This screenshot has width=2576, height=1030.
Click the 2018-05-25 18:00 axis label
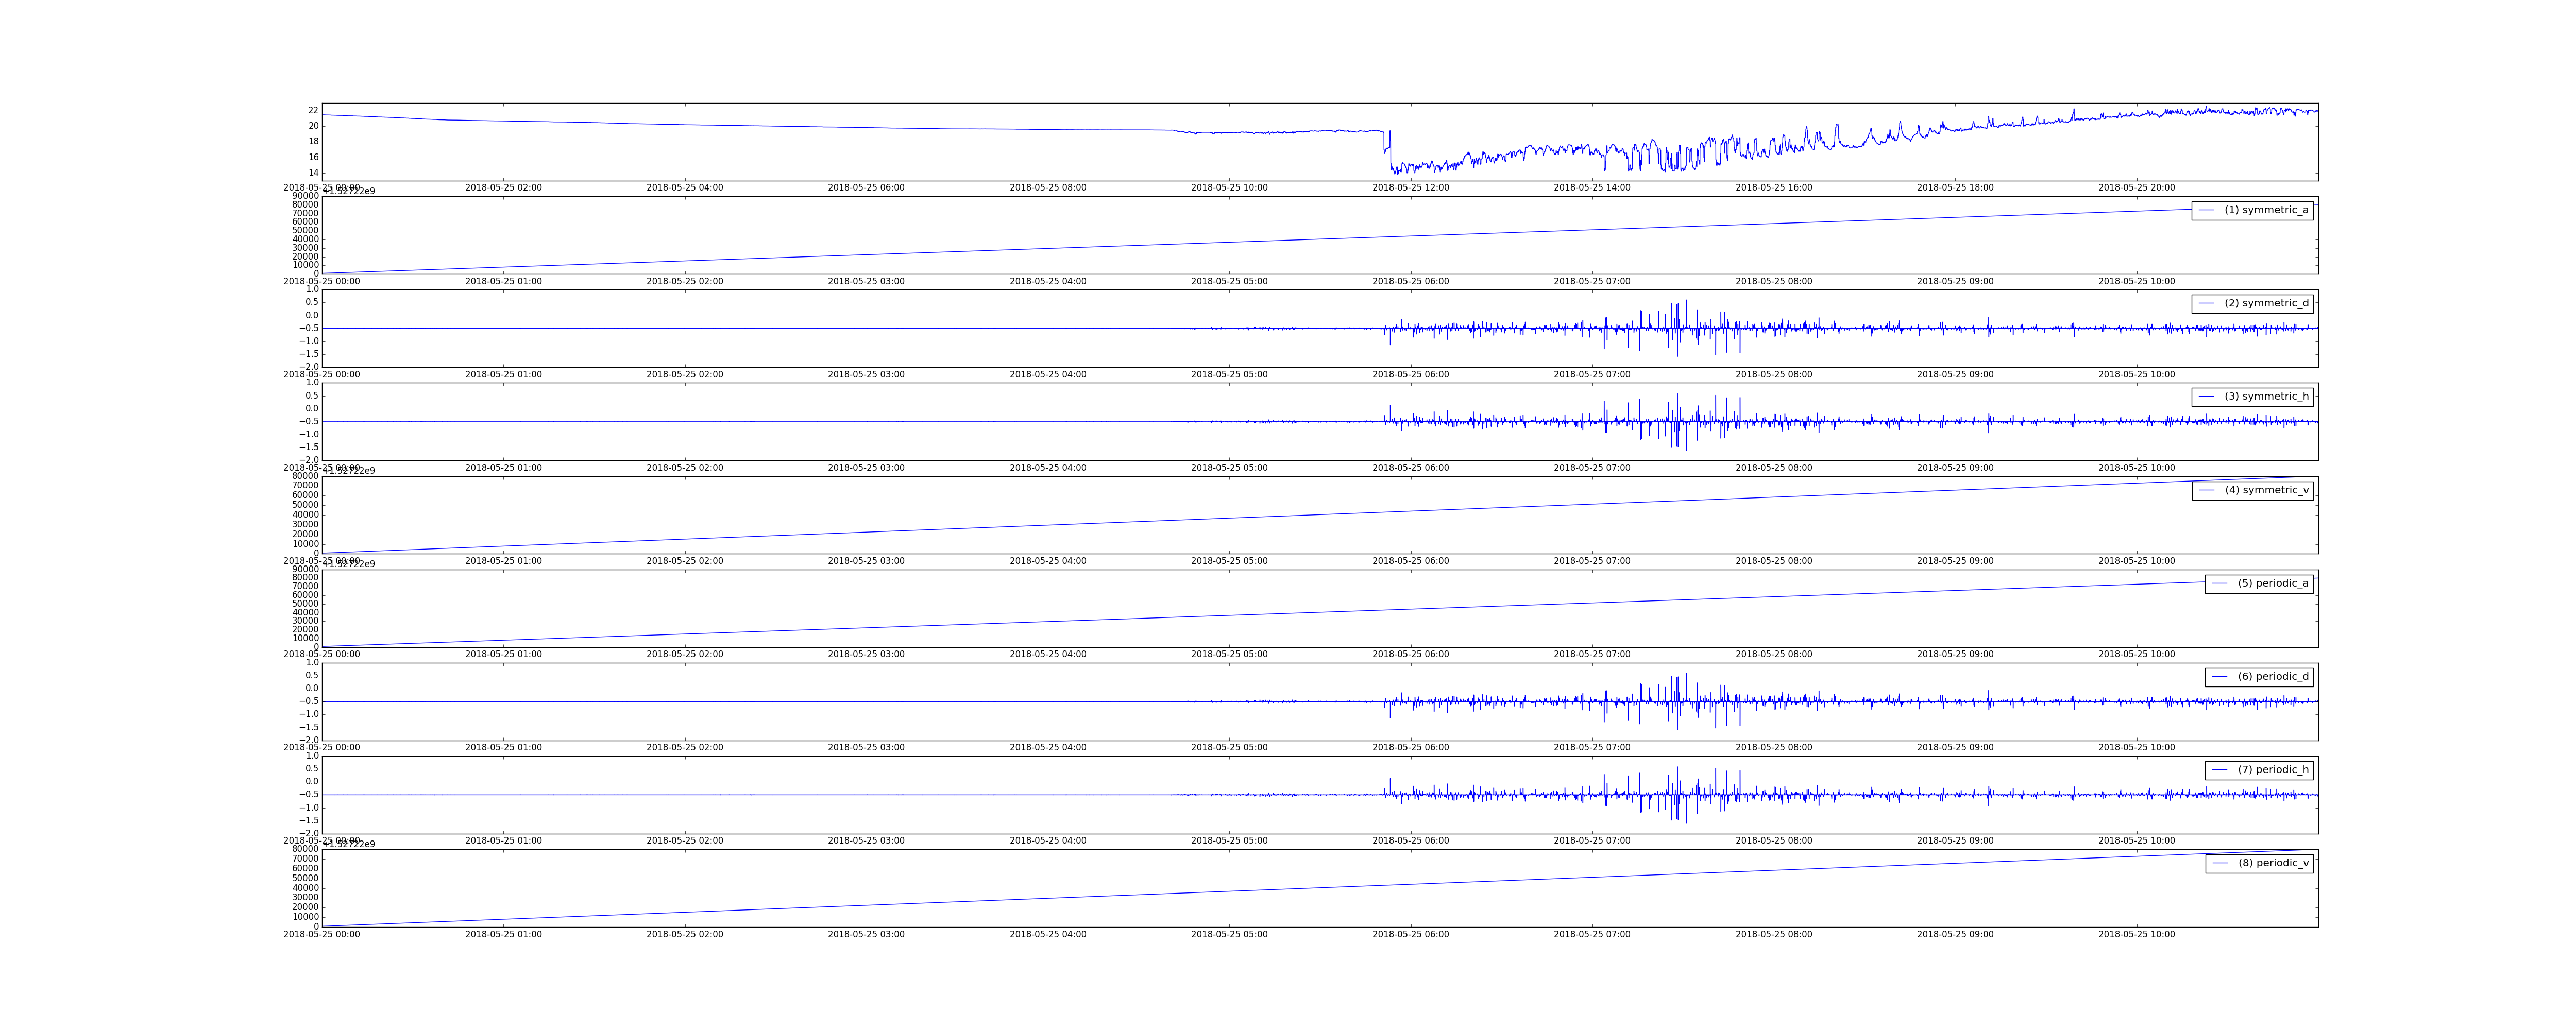(x=1955, y=188)
